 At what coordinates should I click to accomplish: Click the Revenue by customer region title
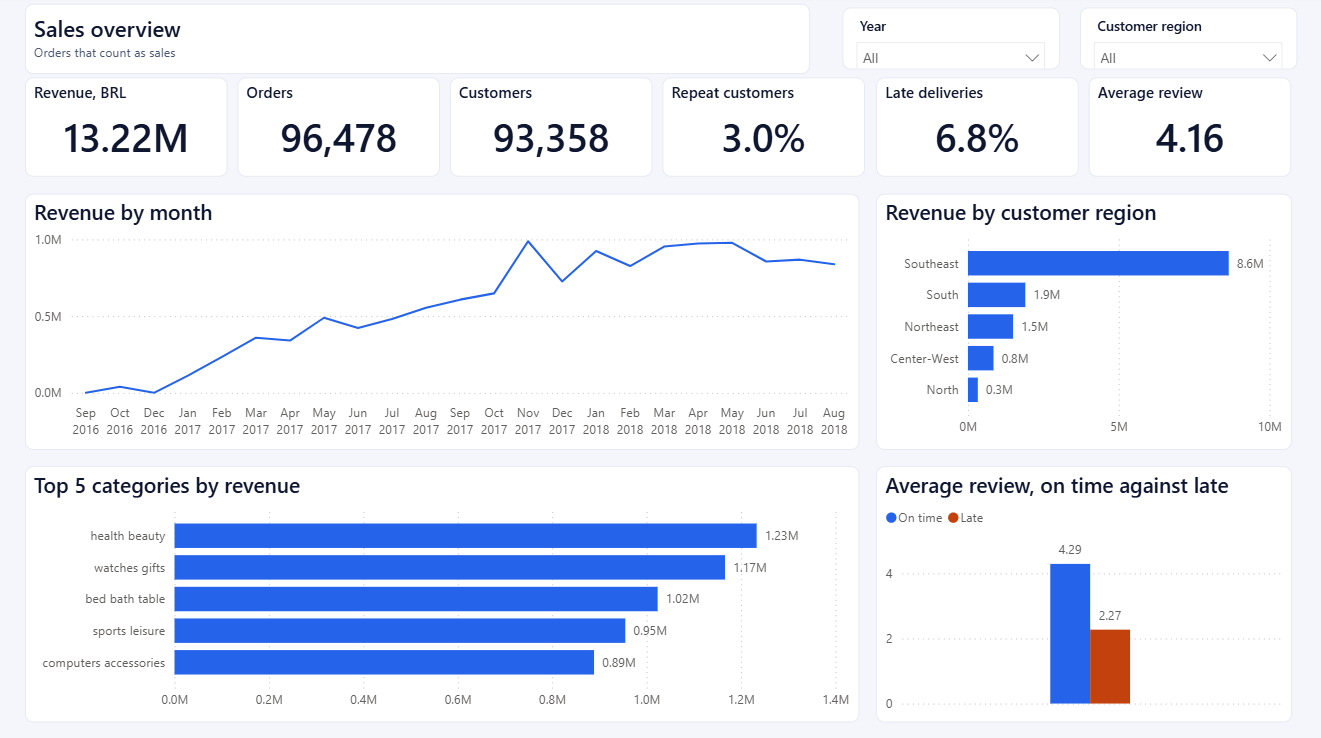1021,213
